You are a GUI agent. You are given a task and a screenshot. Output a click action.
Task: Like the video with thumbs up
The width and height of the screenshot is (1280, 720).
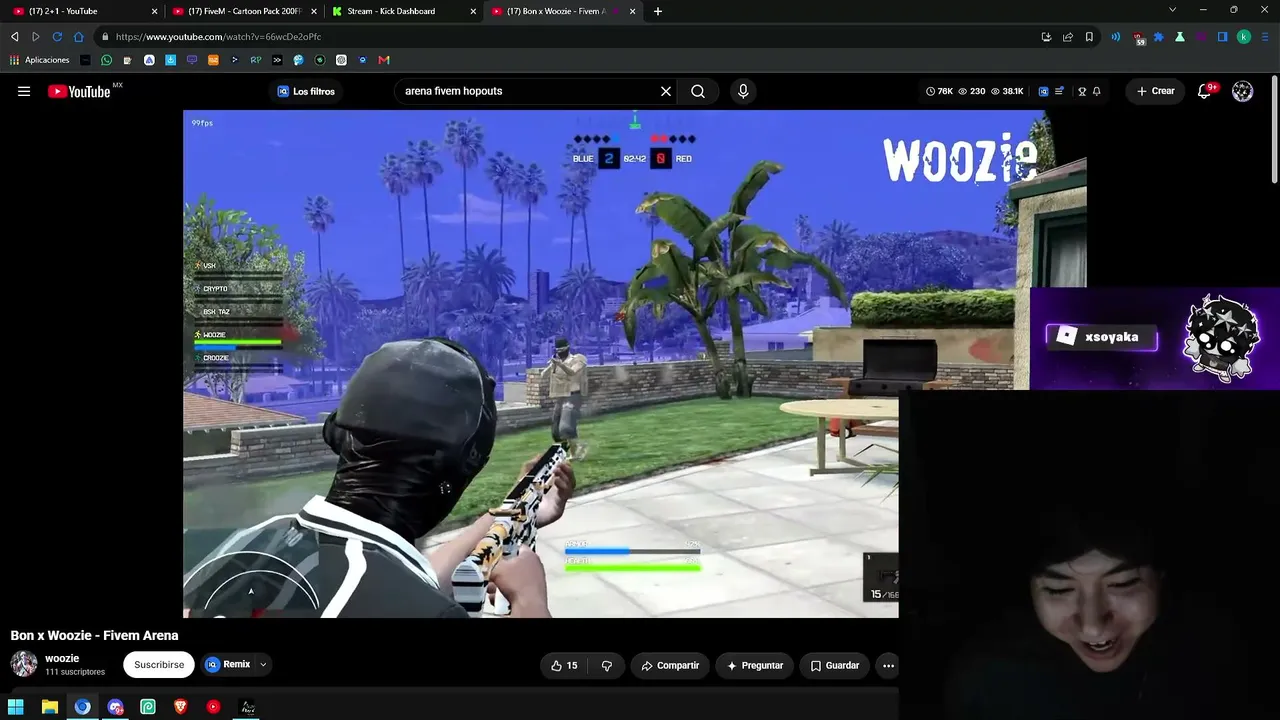coord(564,665)
